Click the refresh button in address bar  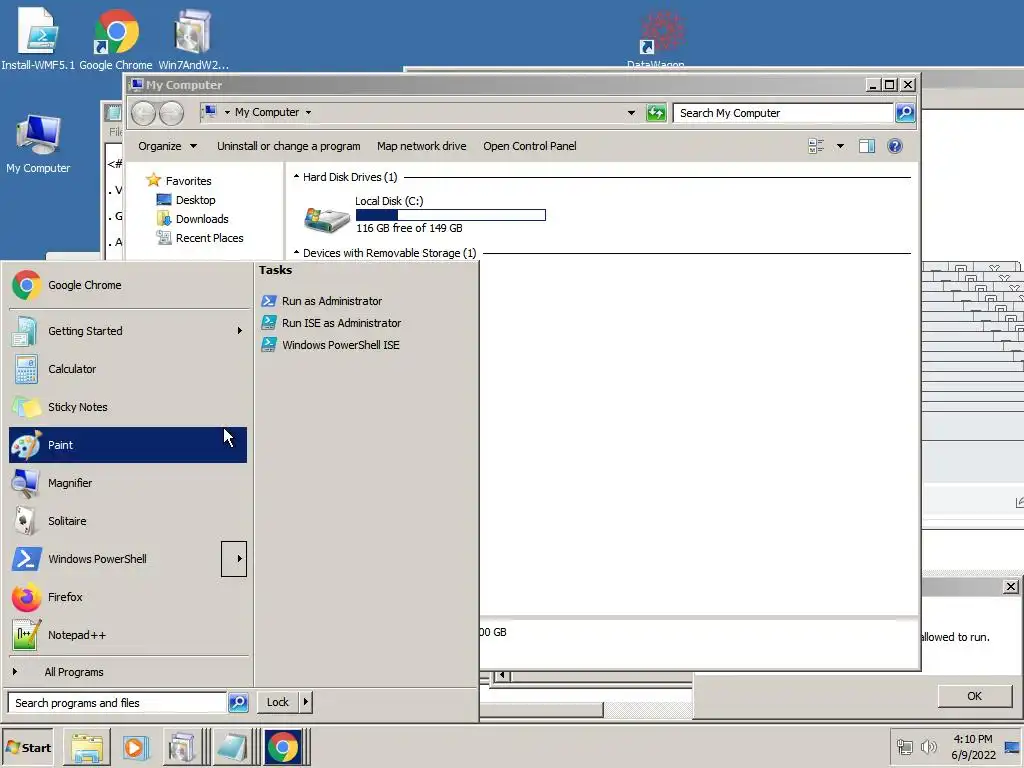point(656,113)
